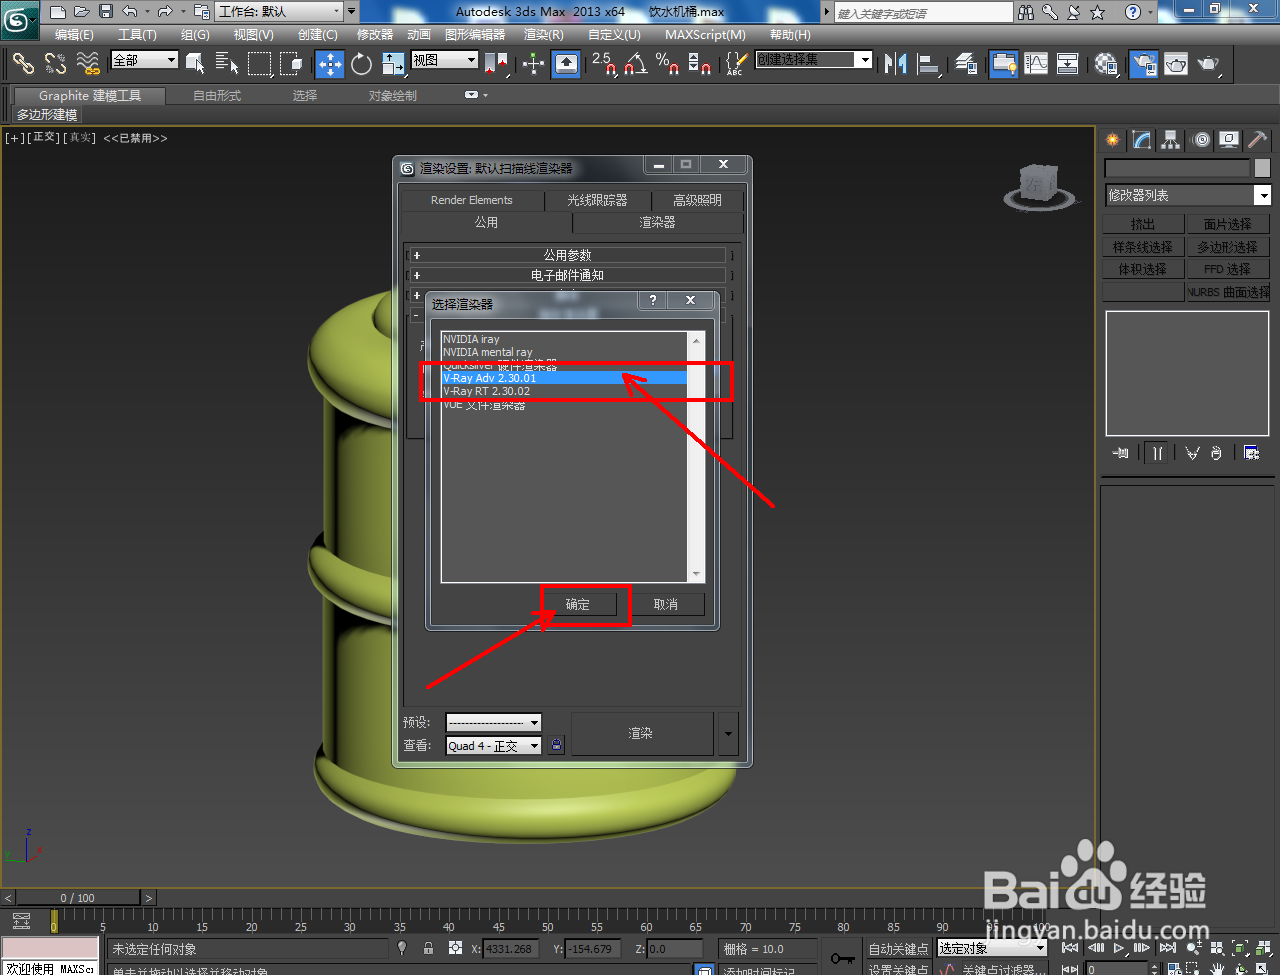The width and height of the screenshot is (1280, 975).
Task: Click 确定 in the choose renderer dialog
Action: coord(577,604)
